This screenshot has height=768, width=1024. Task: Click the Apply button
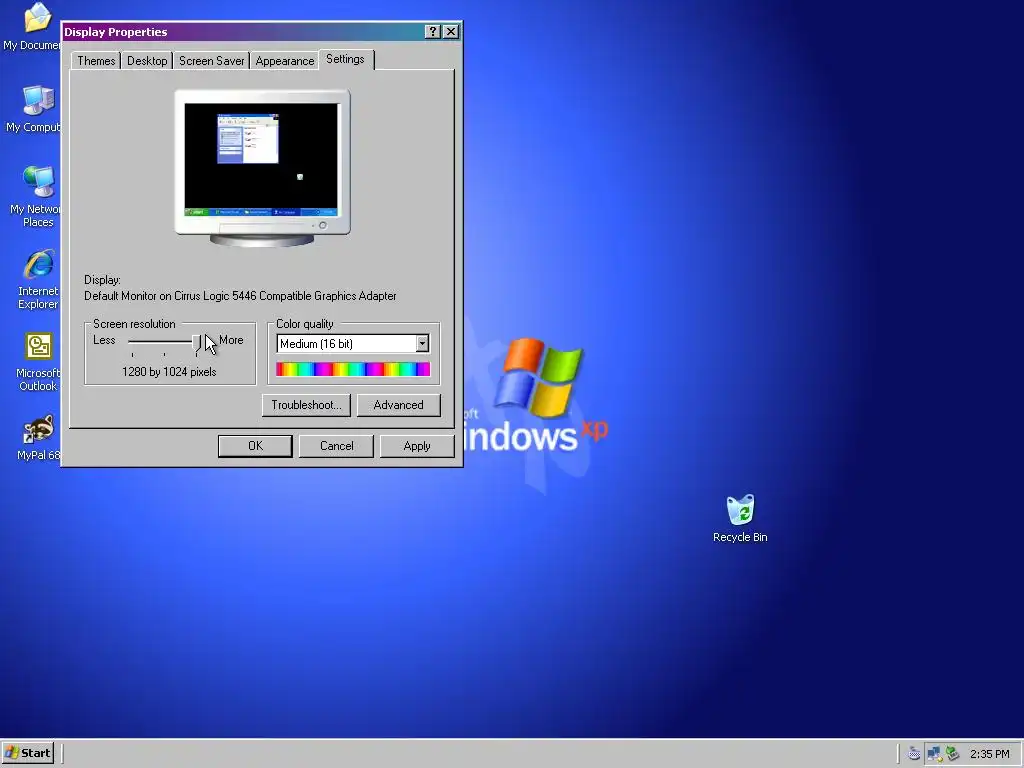(x=417, y=446)
